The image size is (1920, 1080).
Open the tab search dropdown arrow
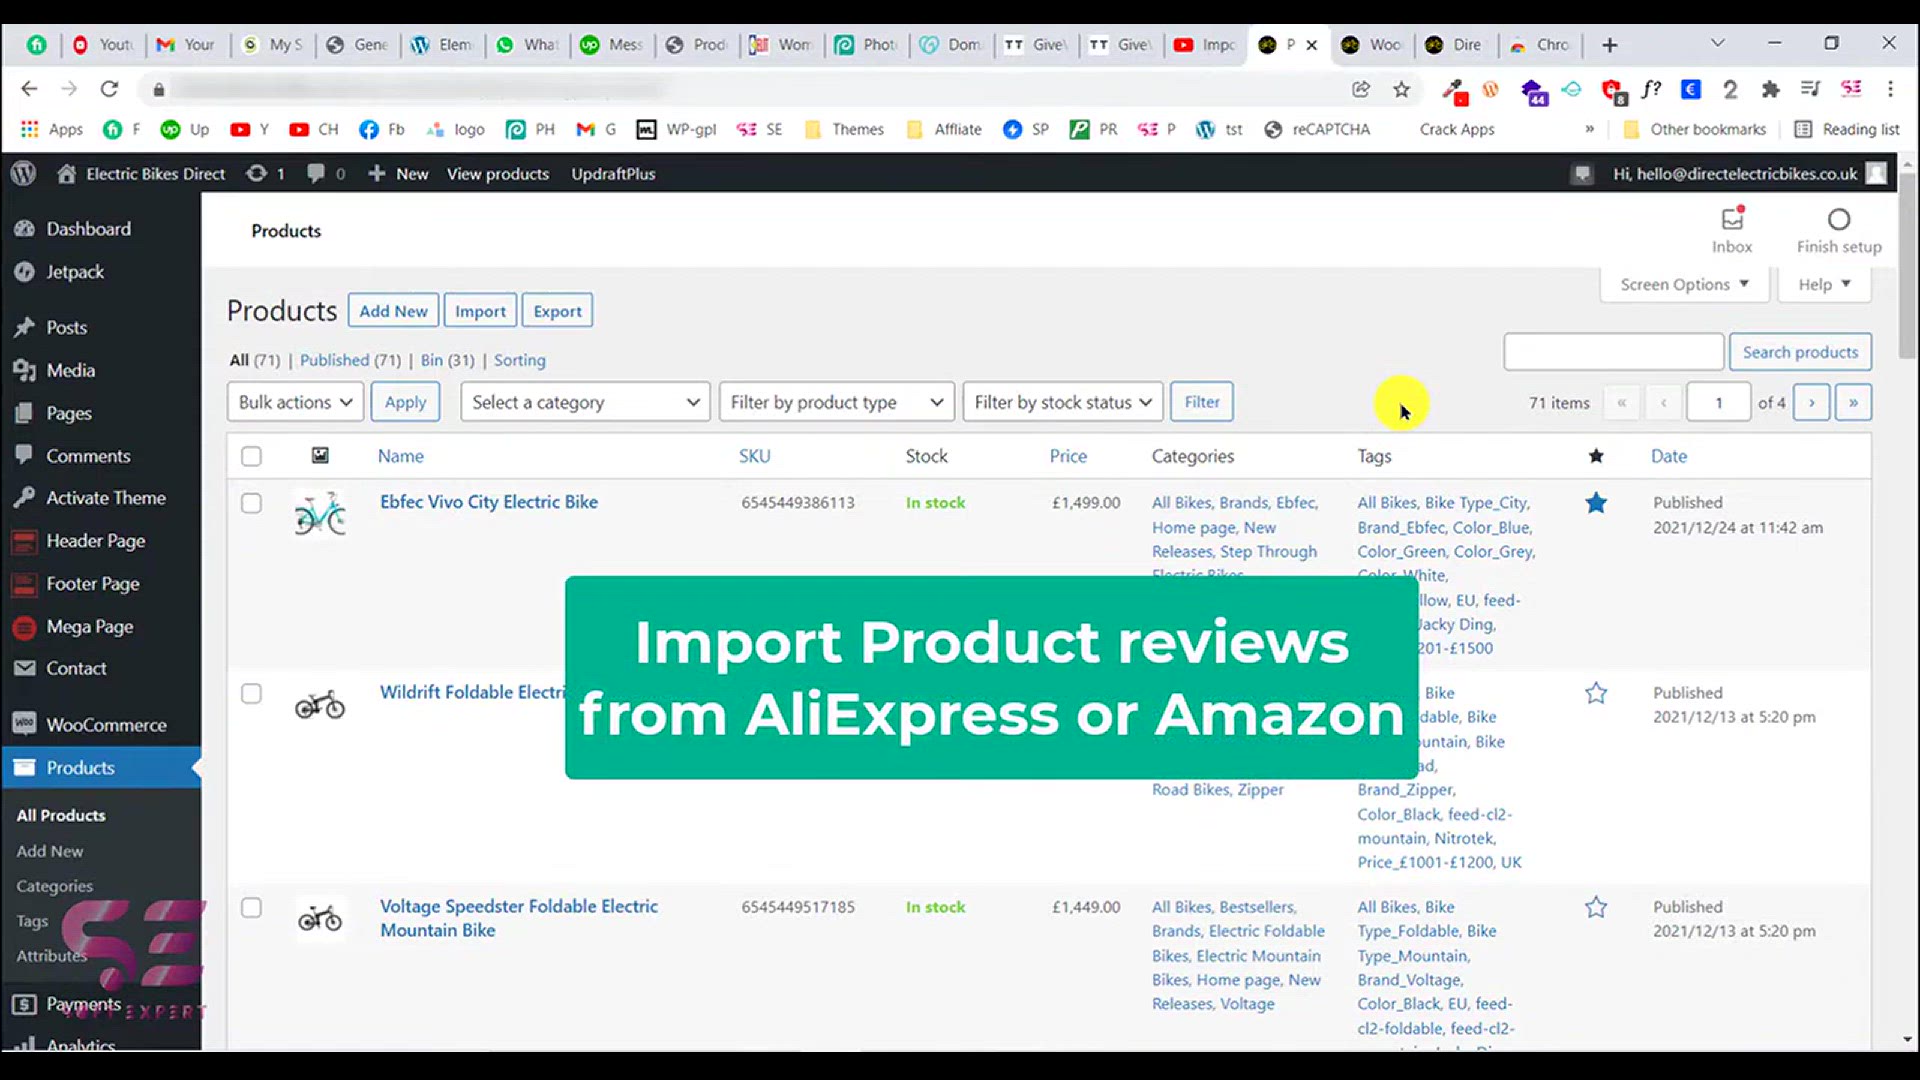click(x=1718, y=43)
